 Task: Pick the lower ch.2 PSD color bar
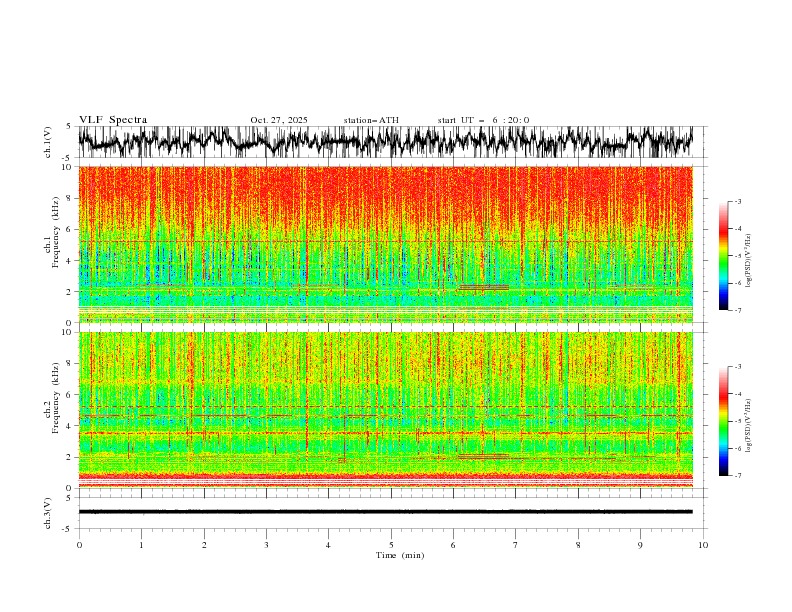point(723,421)
